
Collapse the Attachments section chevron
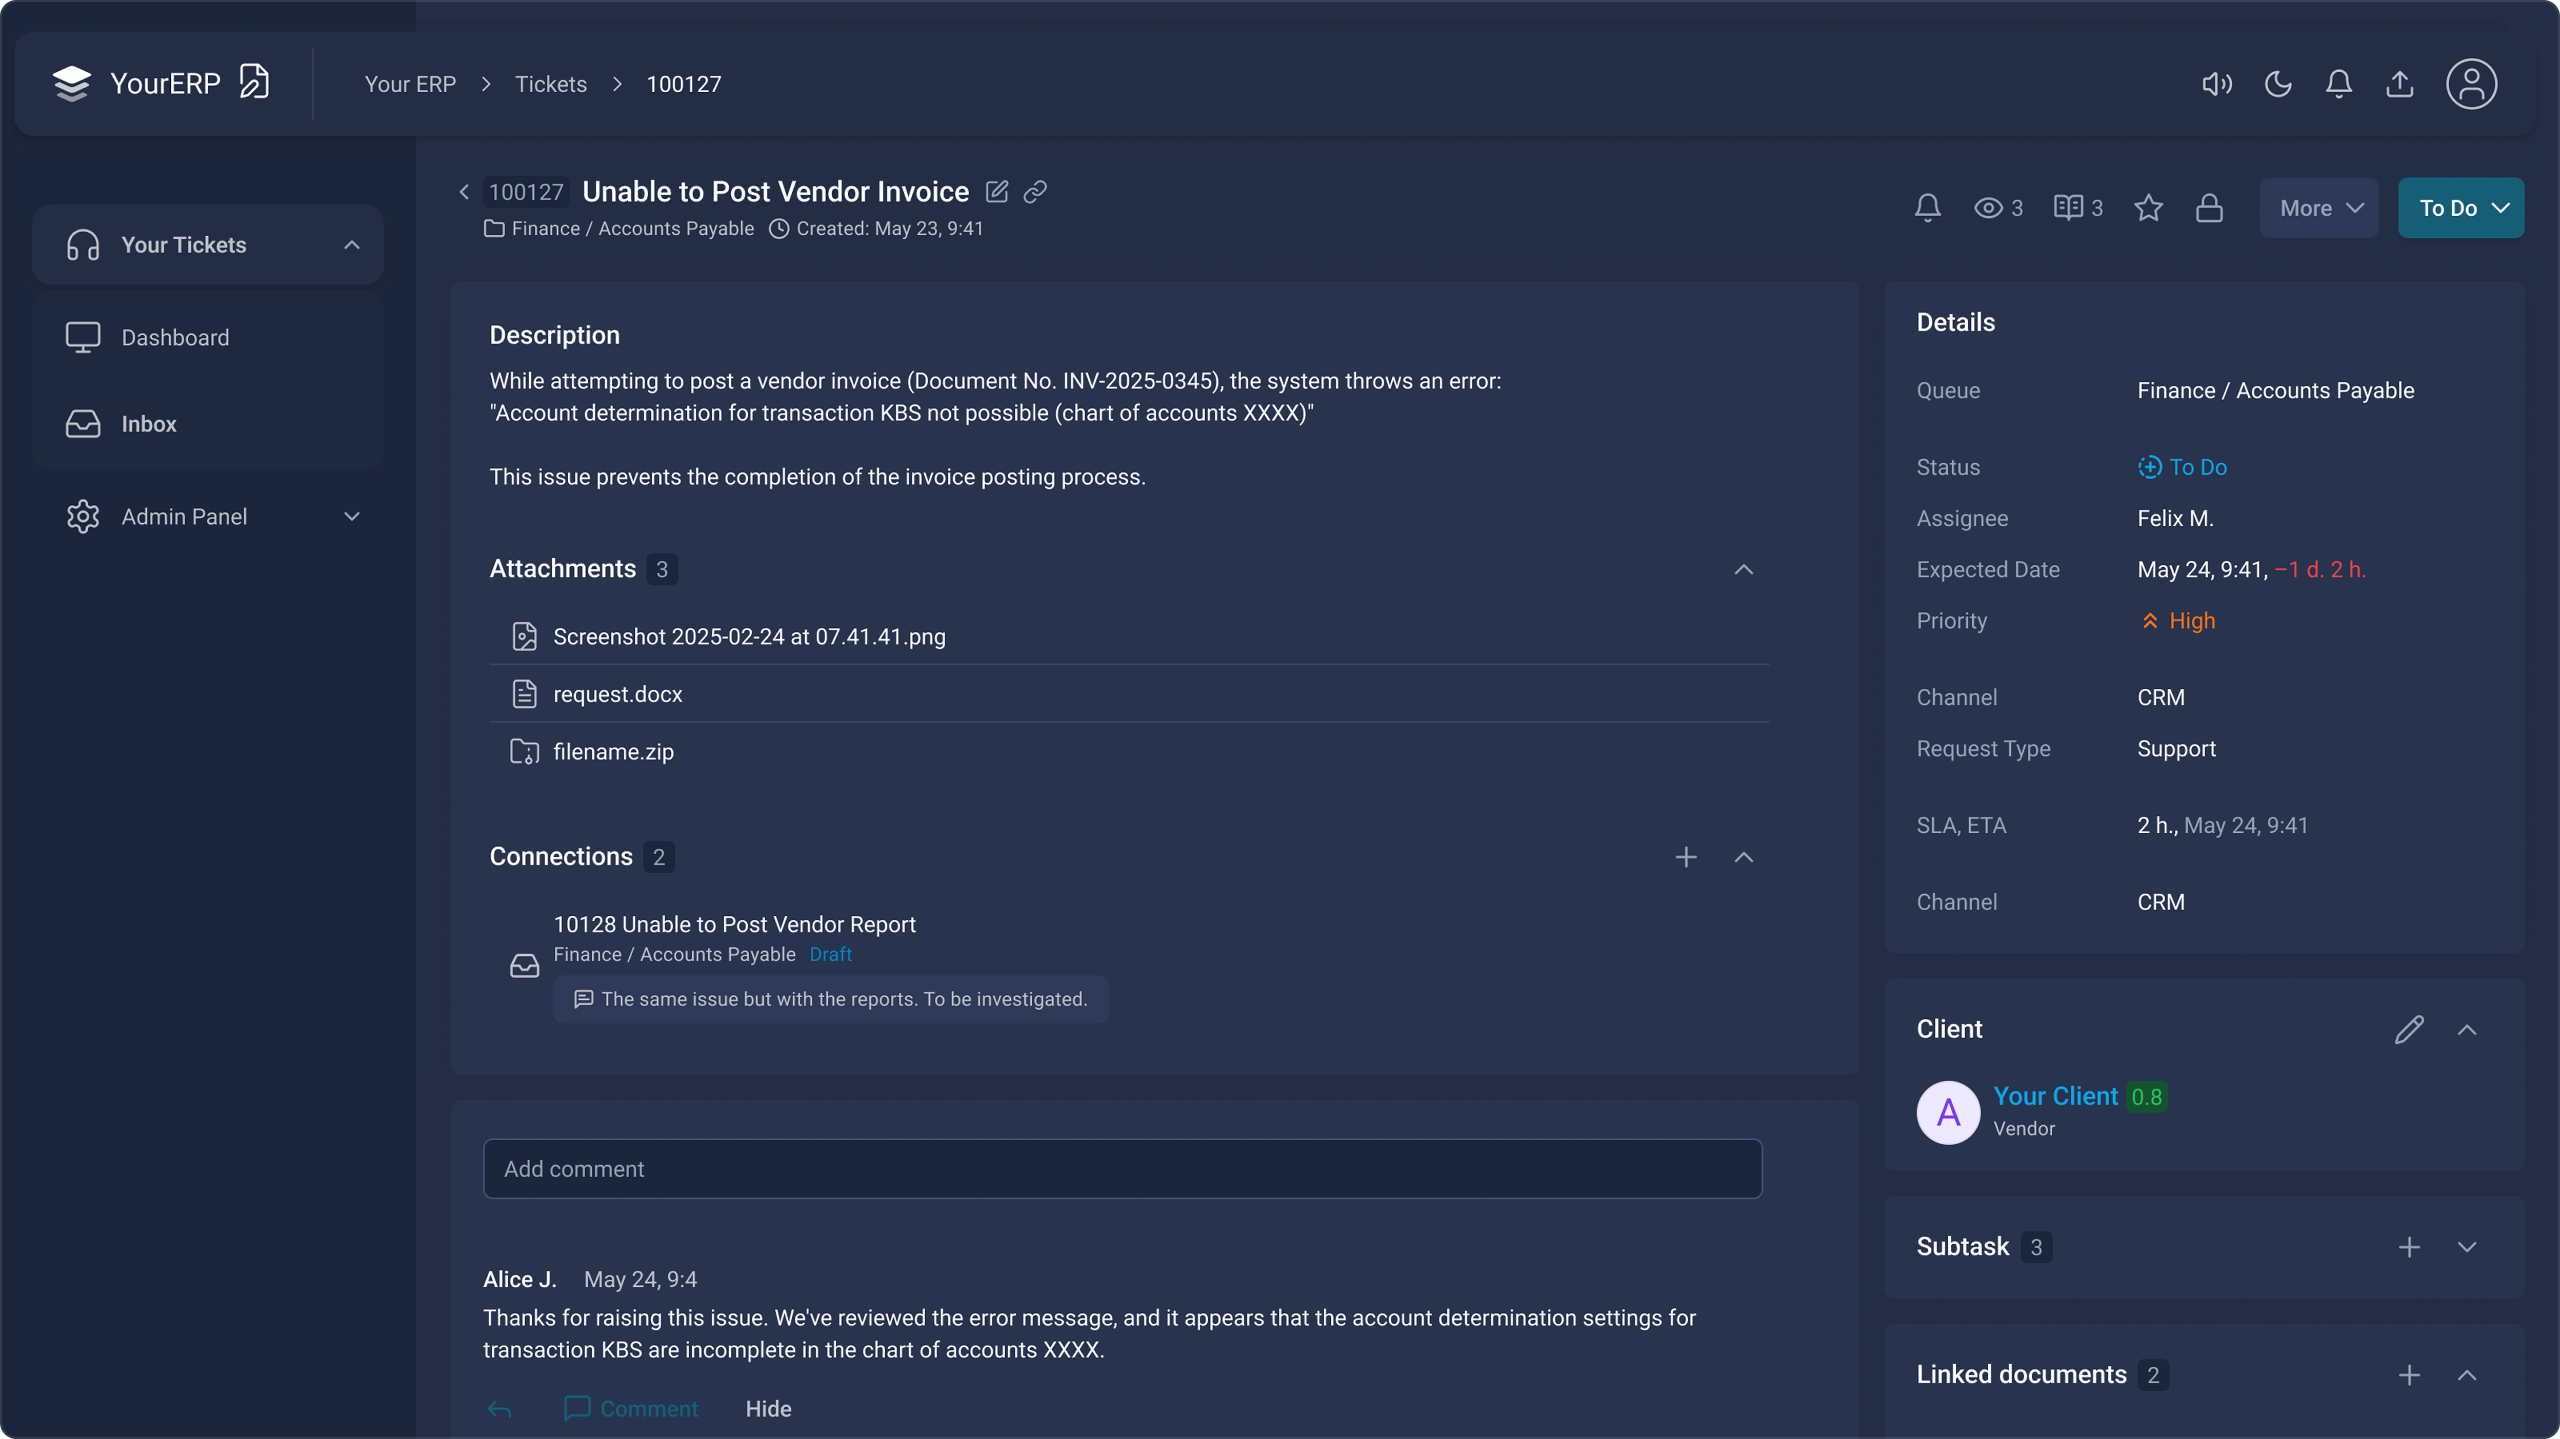1743,569
